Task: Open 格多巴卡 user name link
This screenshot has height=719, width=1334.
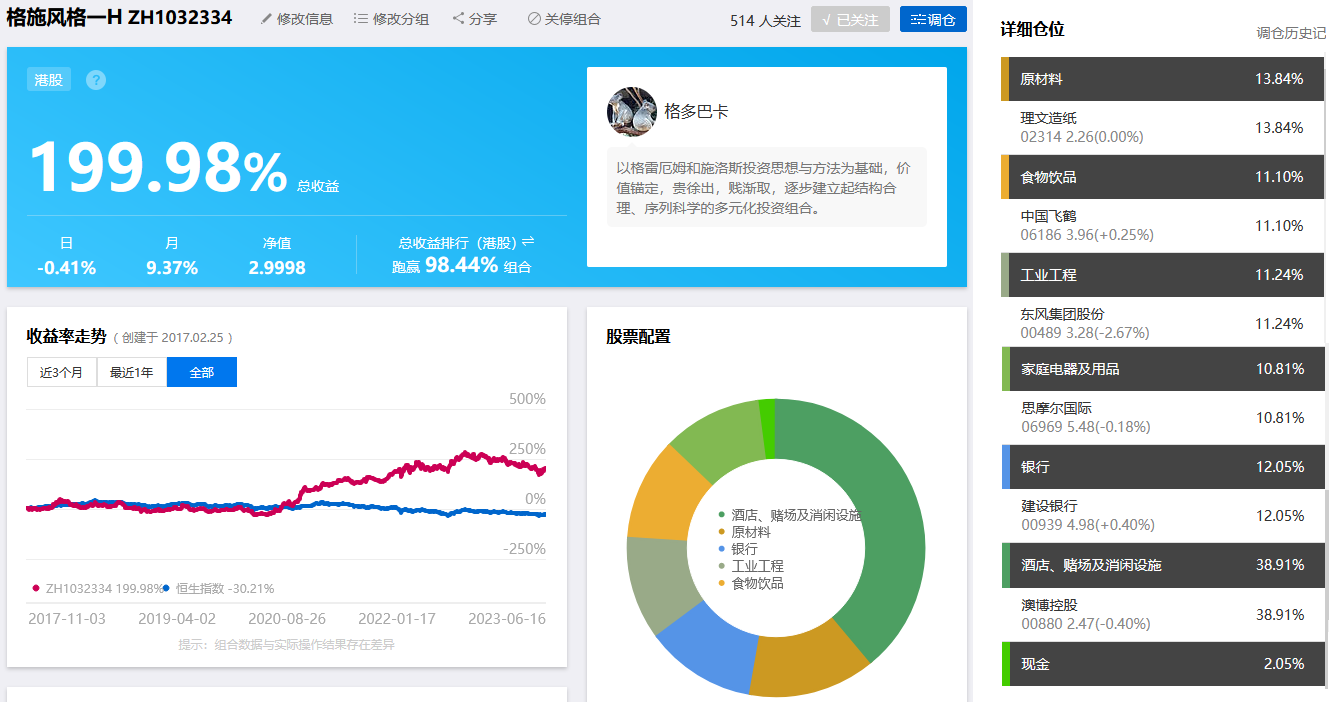Action: pos(696,112)
